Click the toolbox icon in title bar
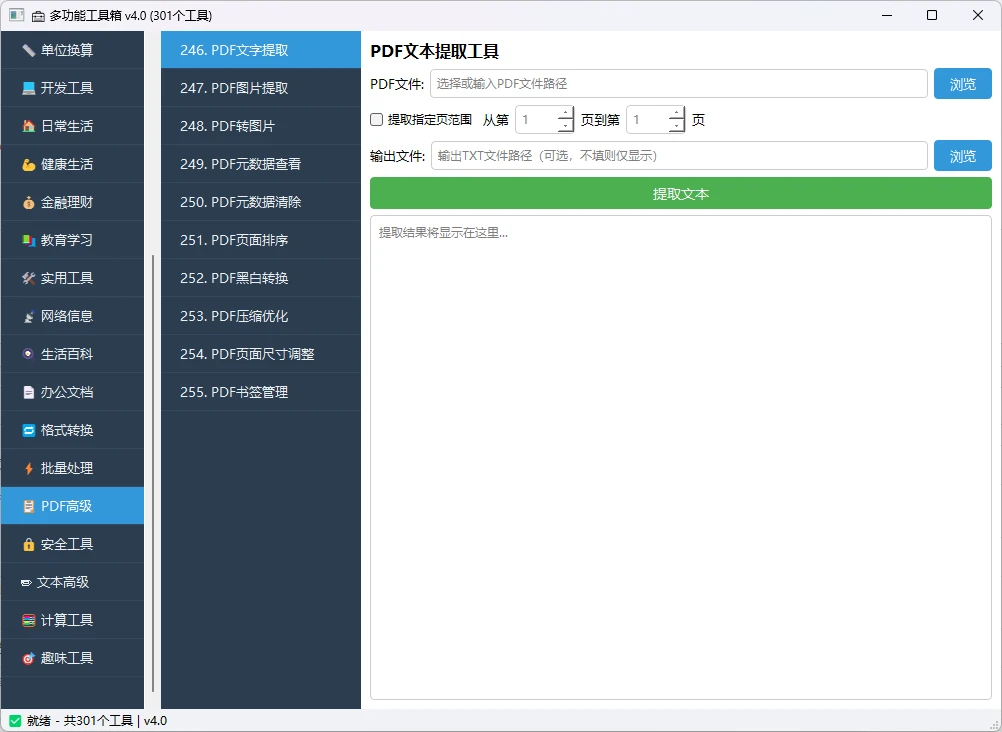Image resolution: width=1002 pixels, height=732 pixels. click(38, 15)
